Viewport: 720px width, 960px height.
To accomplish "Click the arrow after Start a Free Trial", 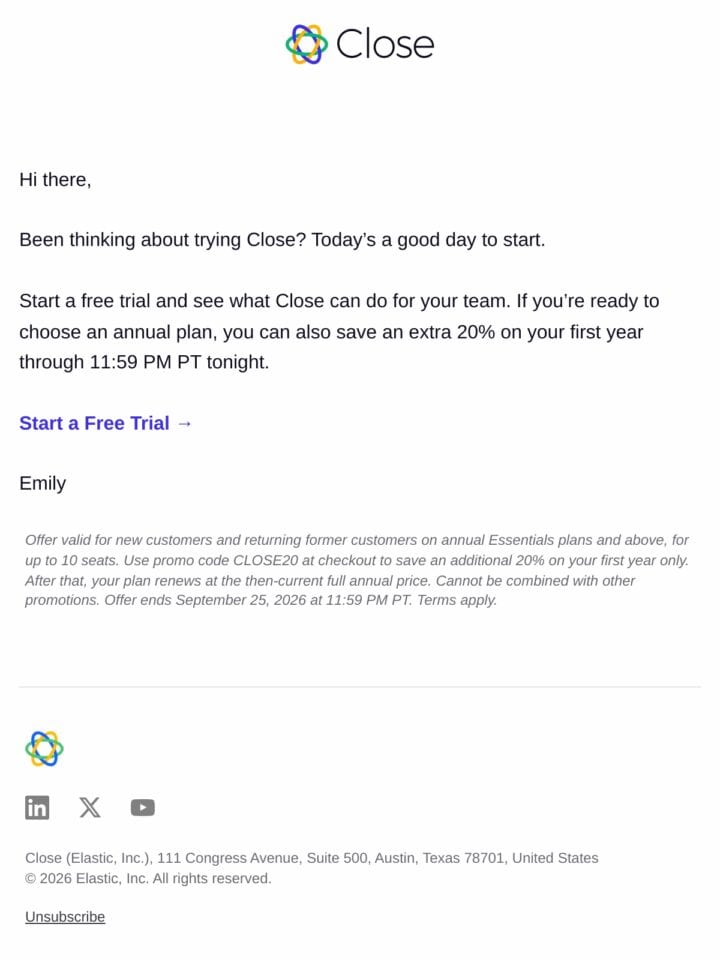I will click(x=184, y=423).
